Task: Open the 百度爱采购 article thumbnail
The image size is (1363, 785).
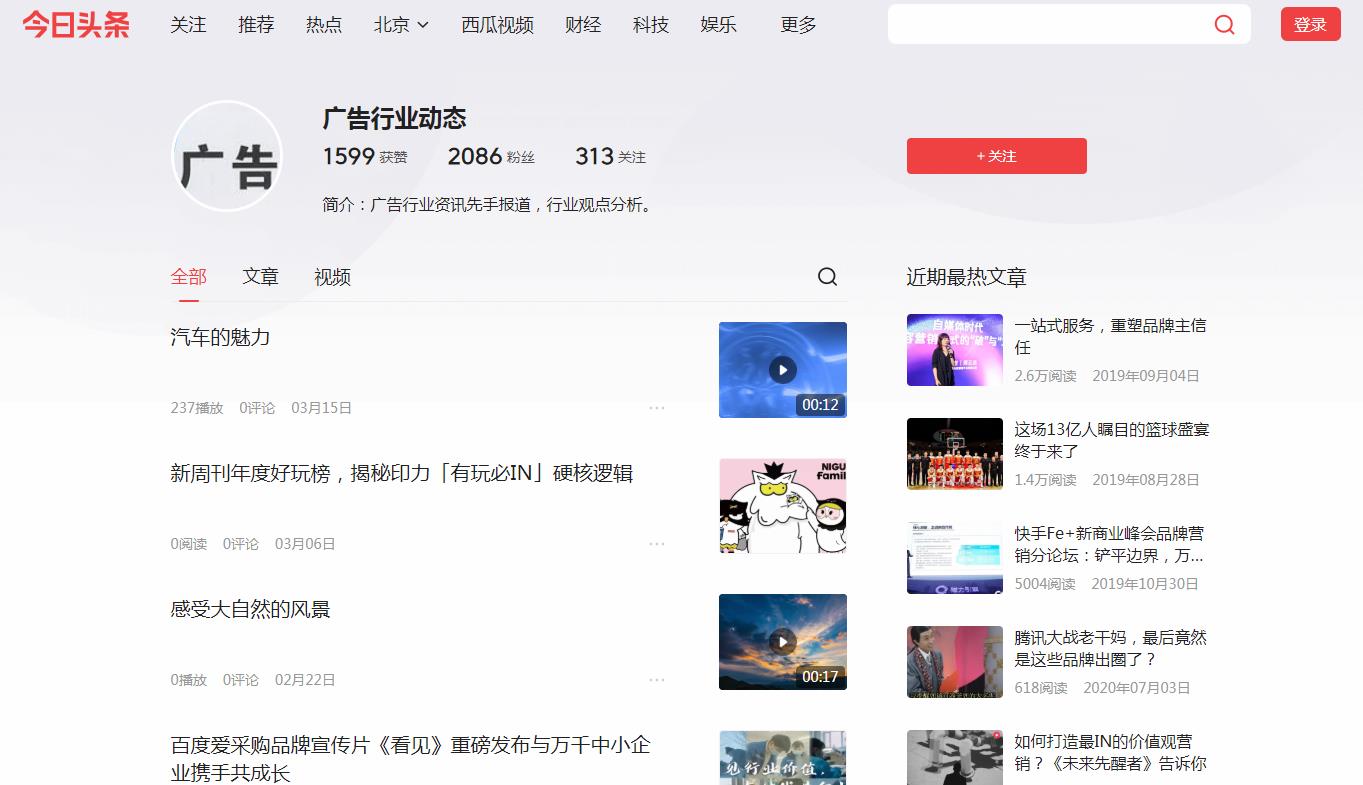Action: (783, 757)
